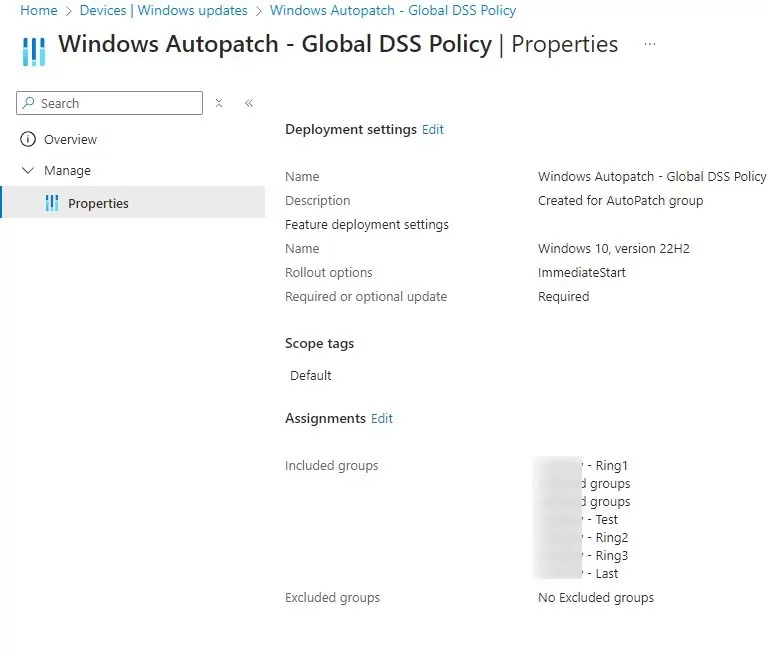This screenshot has width=769, height=652.
Task: Select the 'Required' update value
Action: 564,296
